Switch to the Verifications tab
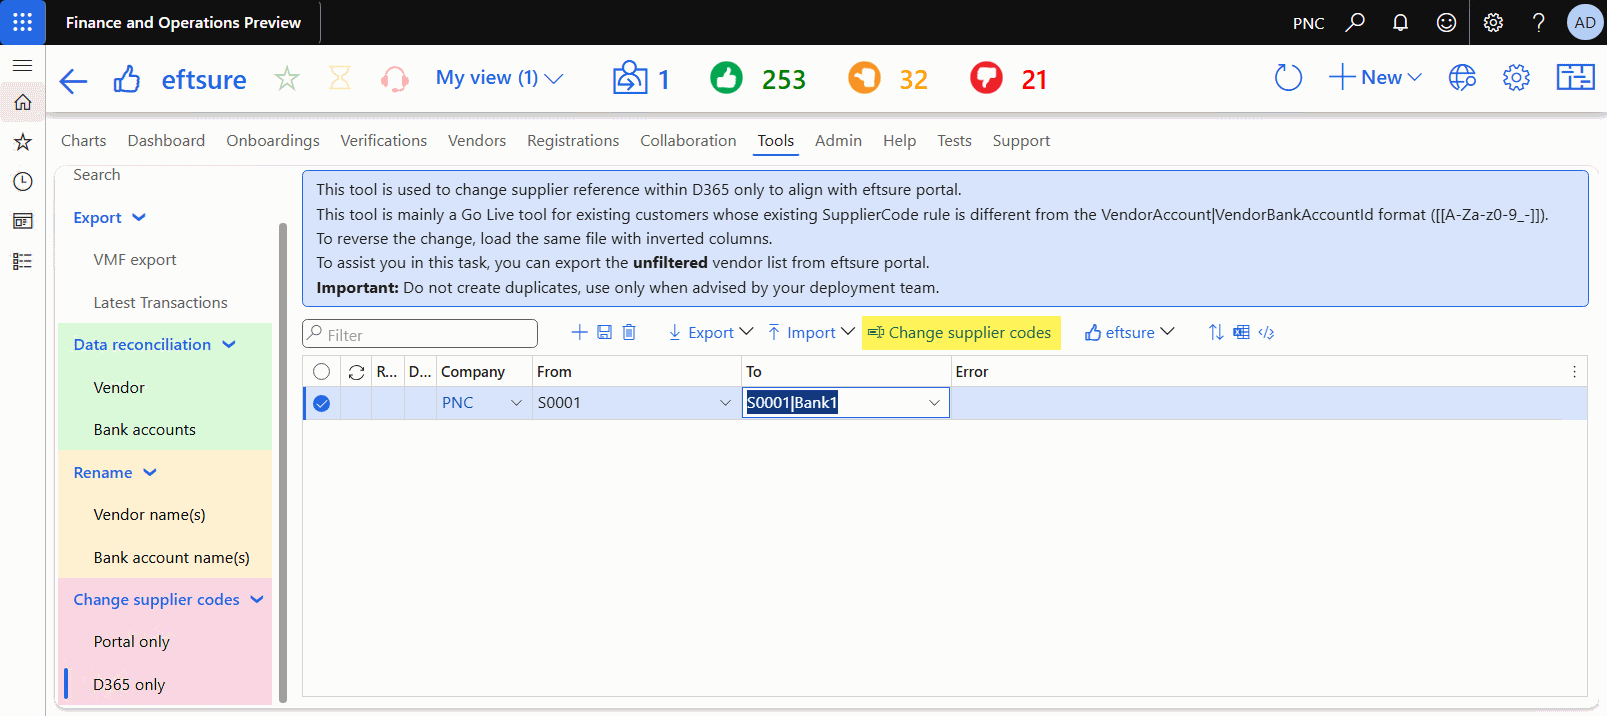 coord(383,141)
